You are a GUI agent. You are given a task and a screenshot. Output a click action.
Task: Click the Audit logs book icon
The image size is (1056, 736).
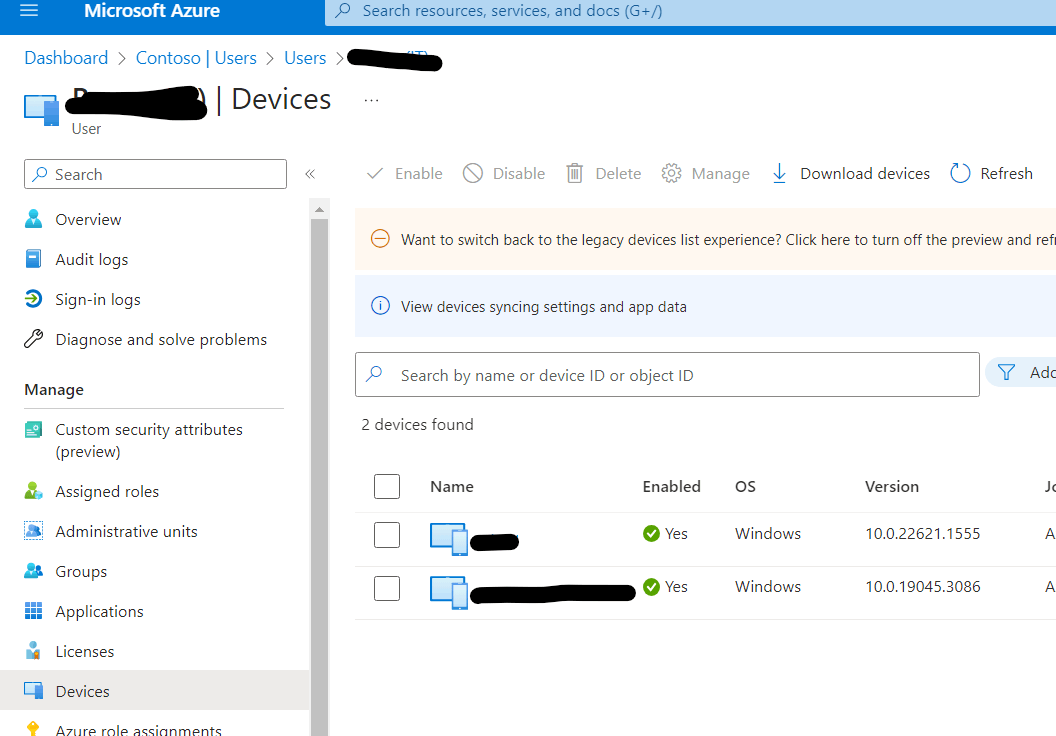click(x=33, y=259)
